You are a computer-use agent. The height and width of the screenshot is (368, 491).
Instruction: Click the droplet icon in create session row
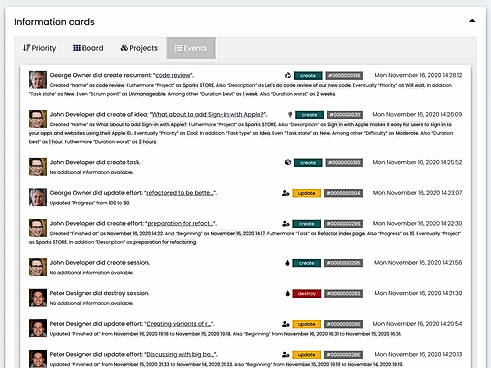pyautogui.click(x=287, y=263)
